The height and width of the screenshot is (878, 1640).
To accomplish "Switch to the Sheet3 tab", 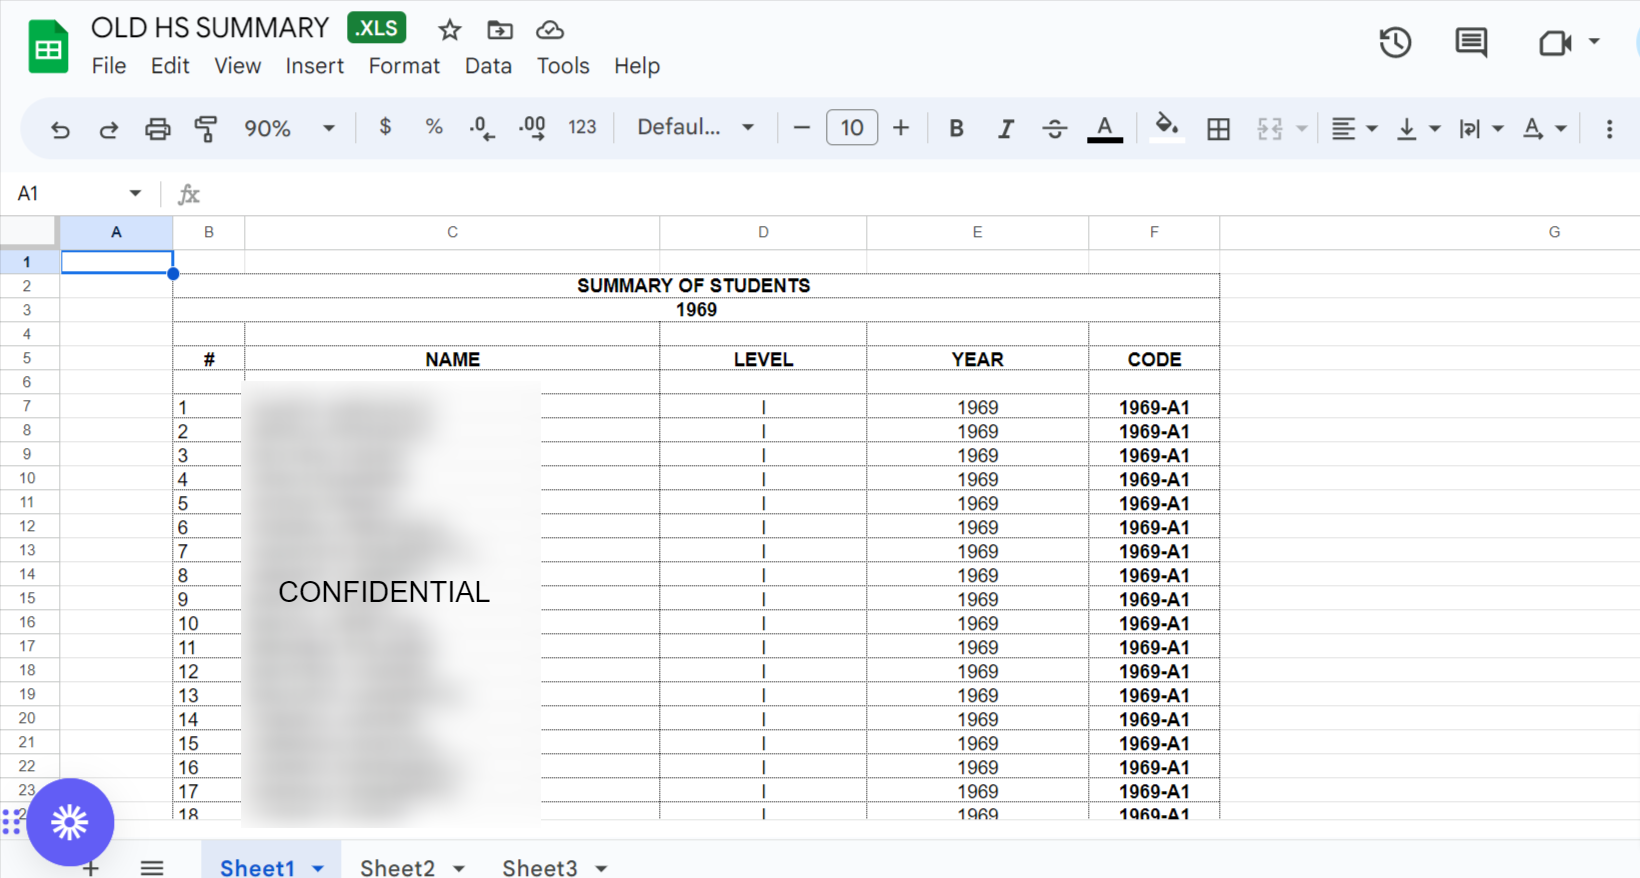I will click(539, 867).
